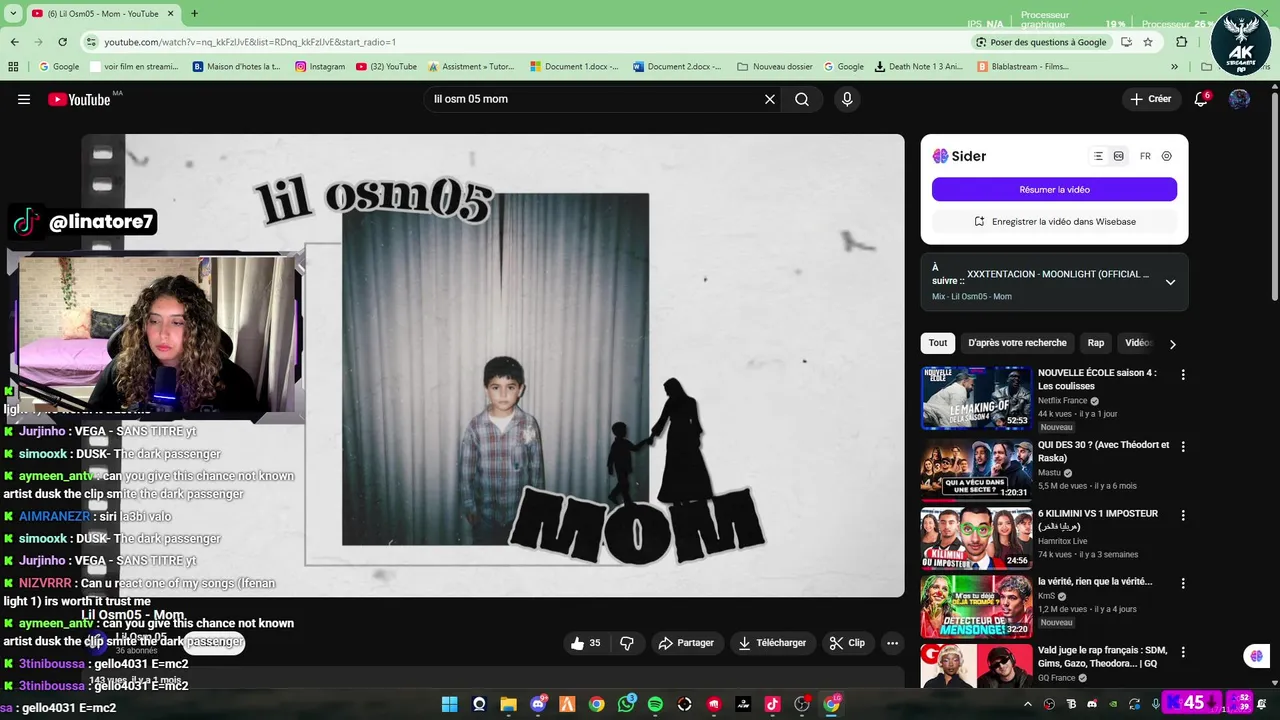Image resolution: width=1280 pixels, height=720 pixels.
Task: Click Résumer la vidéo in Sider
Action: point(1054,189)
